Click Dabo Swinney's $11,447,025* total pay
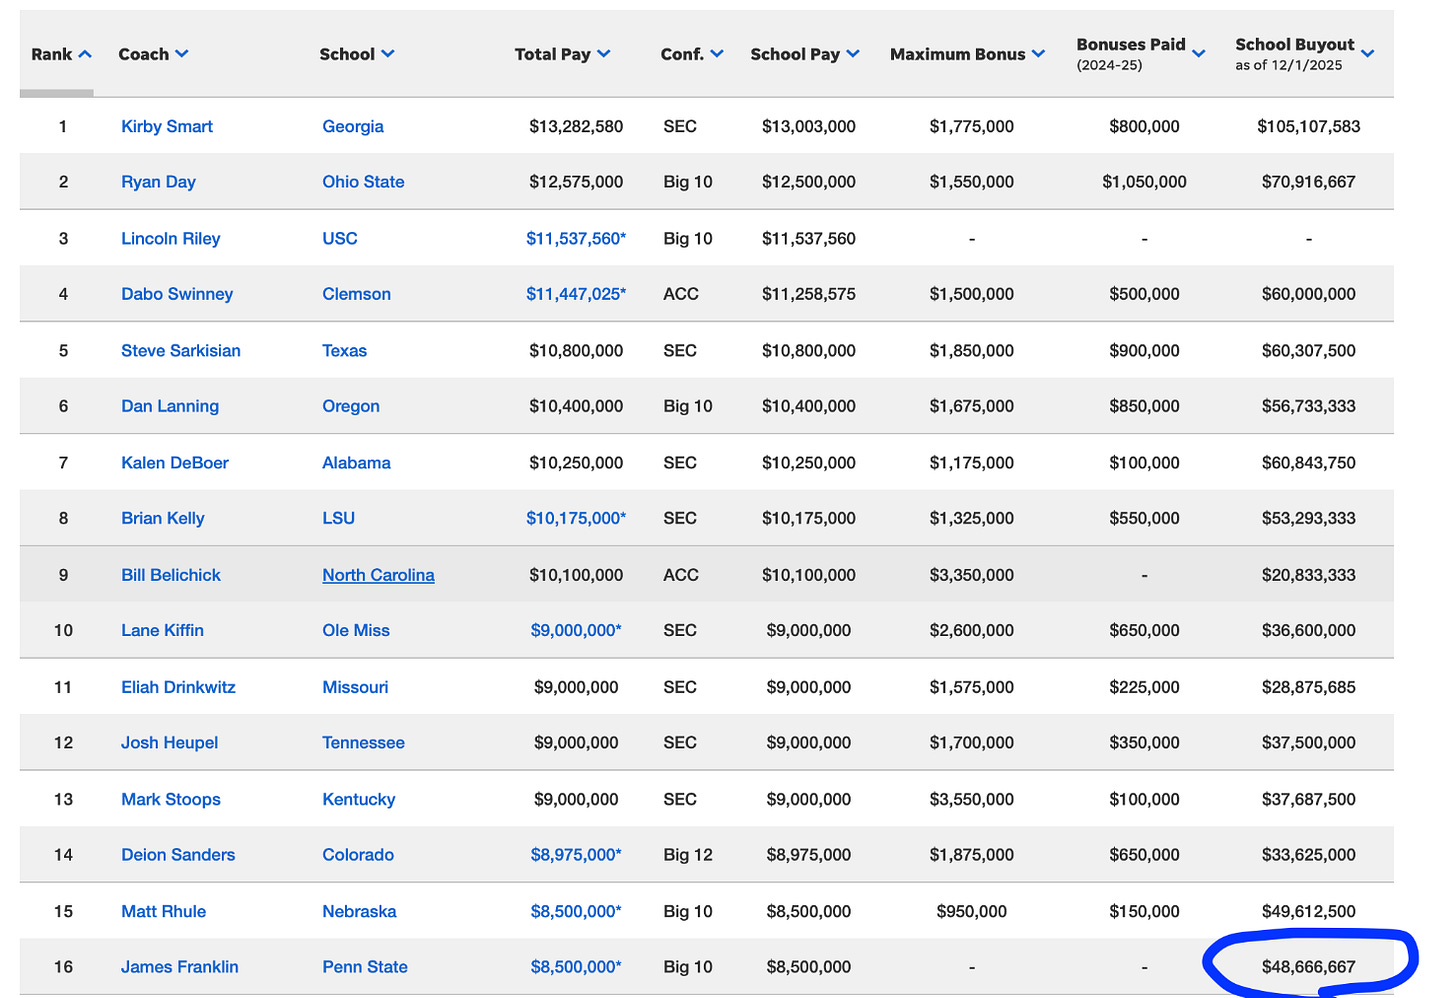This screenshot has height=998, width=1456. click(576, 294)
